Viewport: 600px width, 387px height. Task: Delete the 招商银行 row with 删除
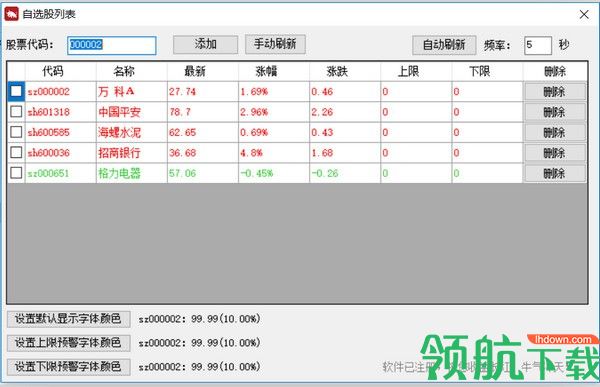tap(555, 153)
